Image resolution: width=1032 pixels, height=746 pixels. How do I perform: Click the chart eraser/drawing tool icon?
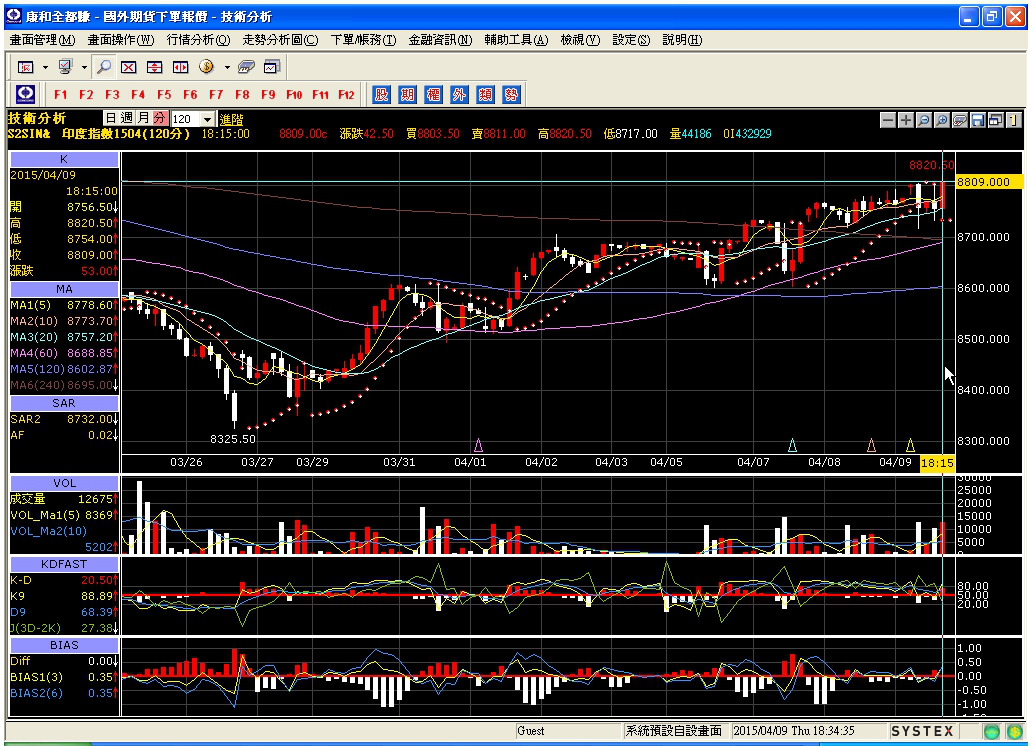[960, 120]
